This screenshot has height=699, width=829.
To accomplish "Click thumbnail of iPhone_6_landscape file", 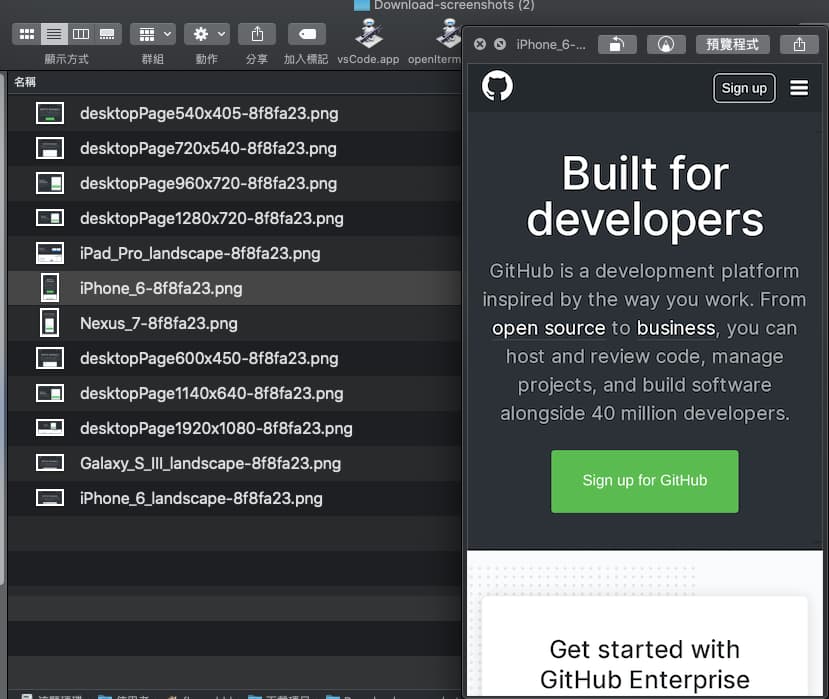I will tap(50, 498).
